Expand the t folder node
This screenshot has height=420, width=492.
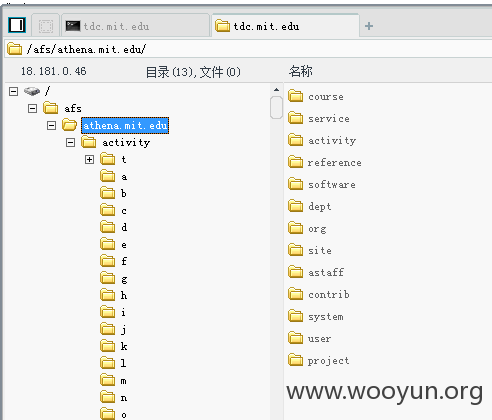click(89, 160)
